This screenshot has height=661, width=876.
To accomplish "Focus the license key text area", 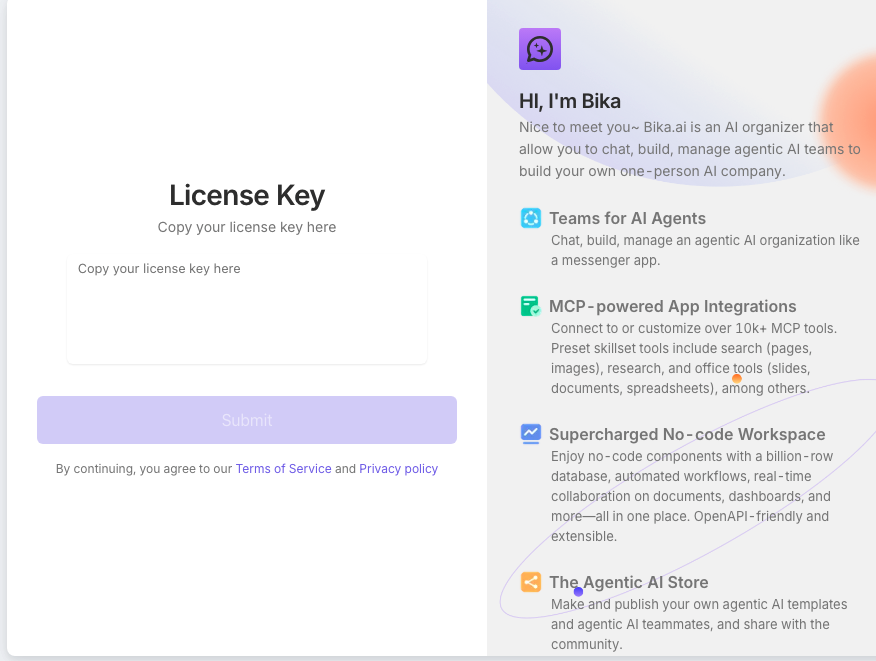I will point(247,309).
